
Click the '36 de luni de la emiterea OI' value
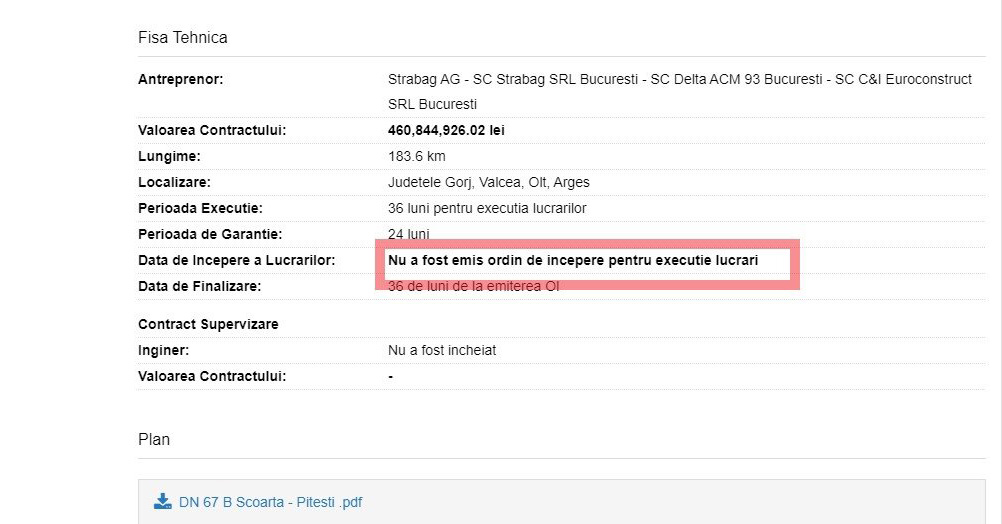(473, 286)
